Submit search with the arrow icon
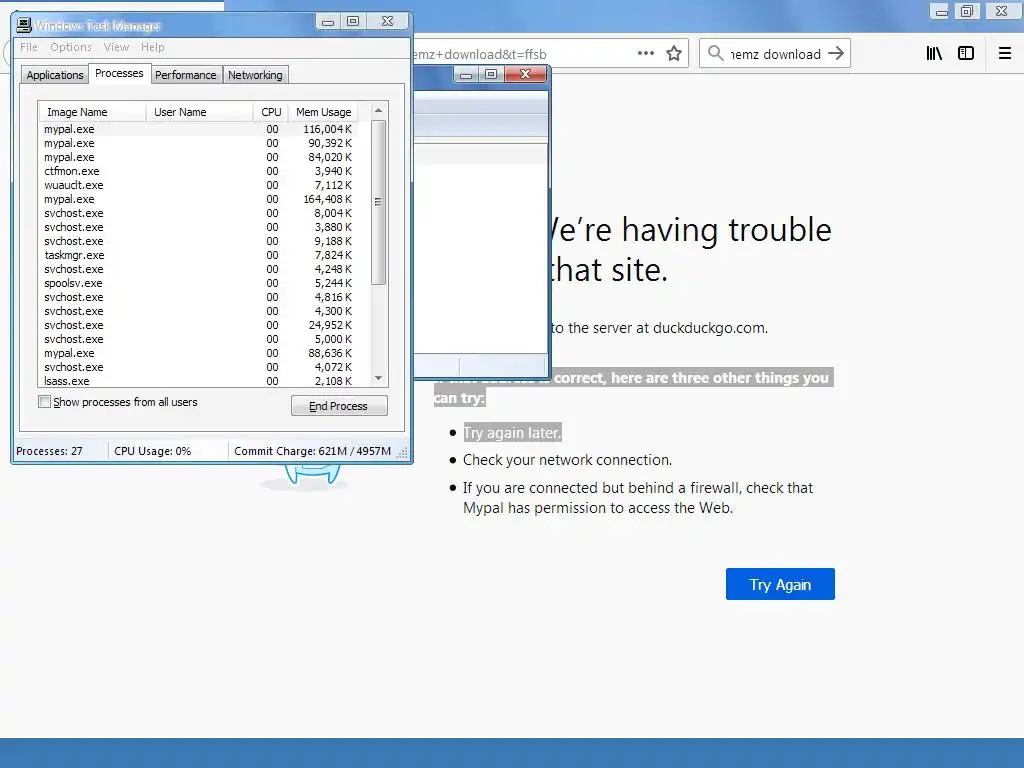Screen dimensions: 1024x768 (835, 54)
